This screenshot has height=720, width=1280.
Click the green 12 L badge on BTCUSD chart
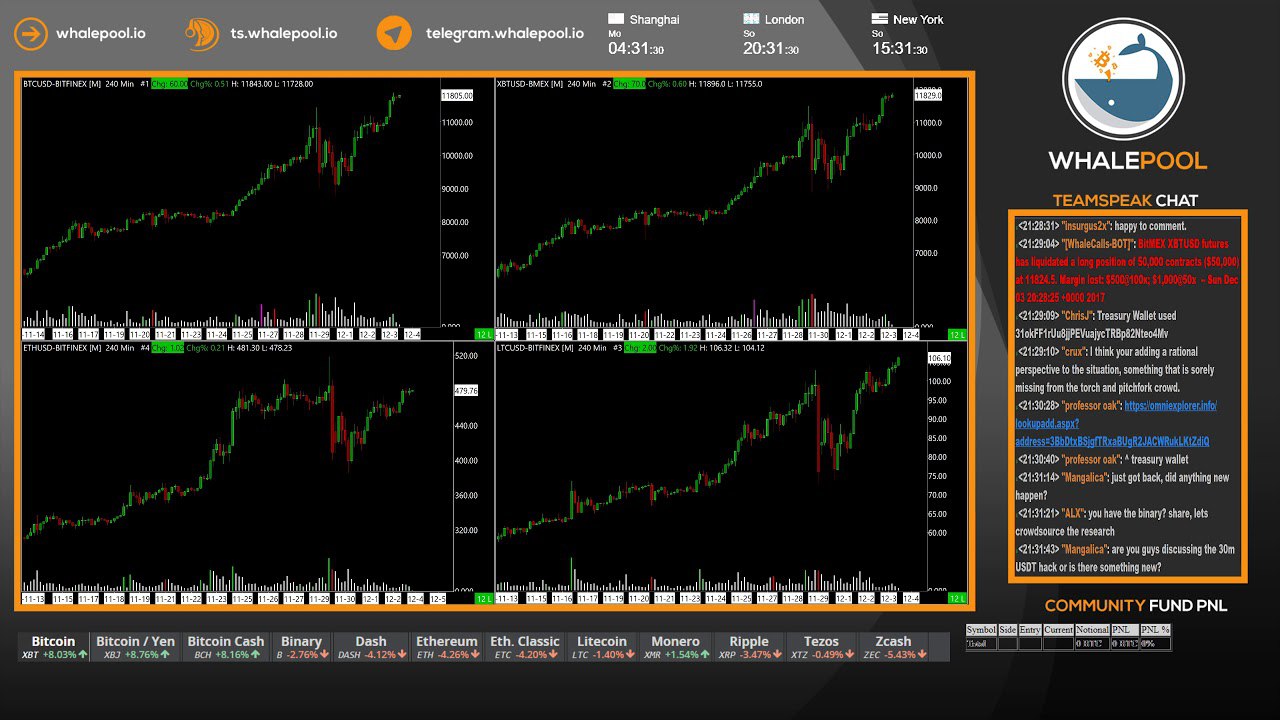coord(482,335)
